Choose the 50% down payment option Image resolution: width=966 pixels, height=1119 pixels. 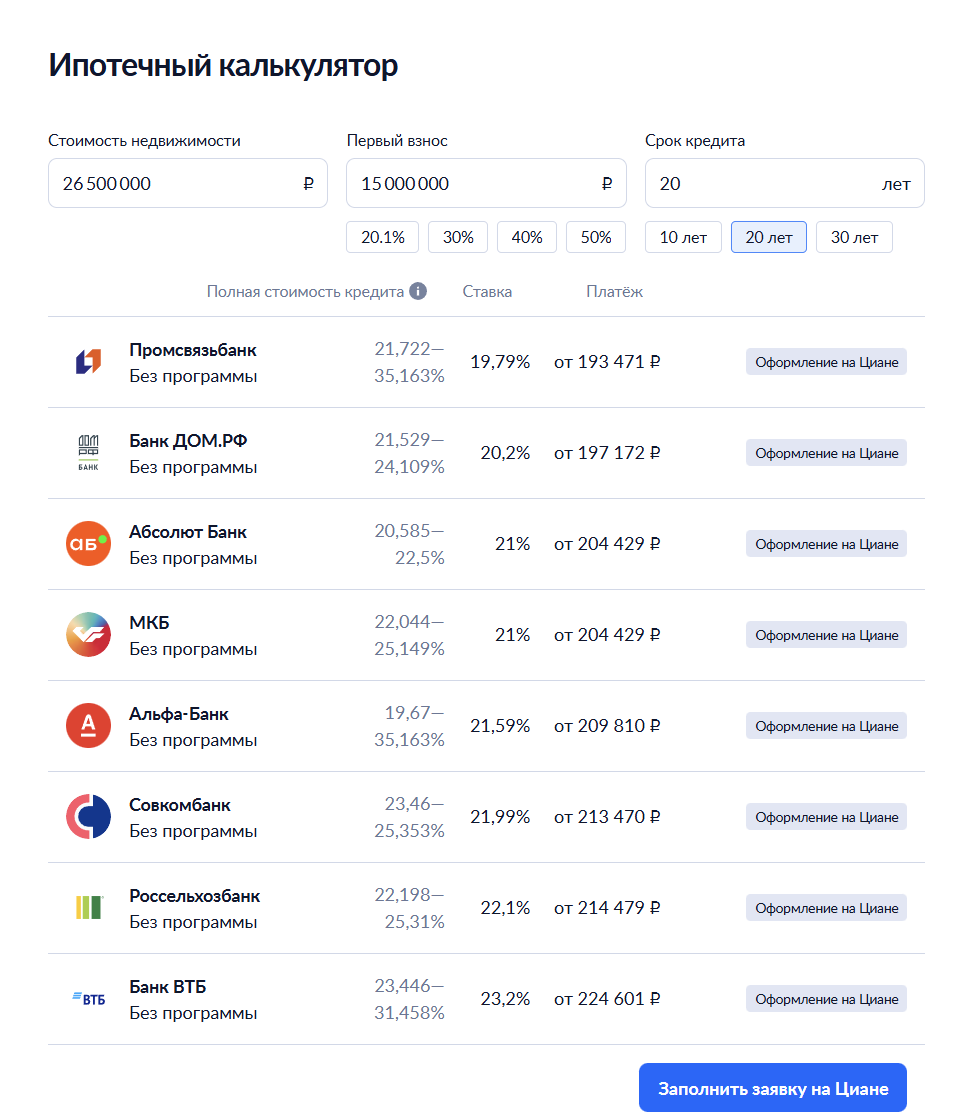pos(596,237)
